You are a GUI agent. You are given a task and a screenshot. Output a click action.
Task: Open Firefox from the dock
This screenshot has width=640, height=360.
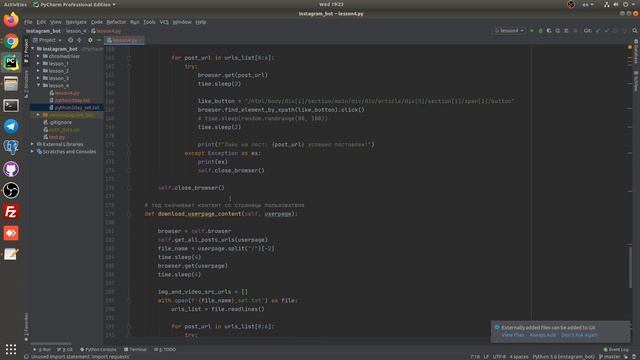click(11, 20)
